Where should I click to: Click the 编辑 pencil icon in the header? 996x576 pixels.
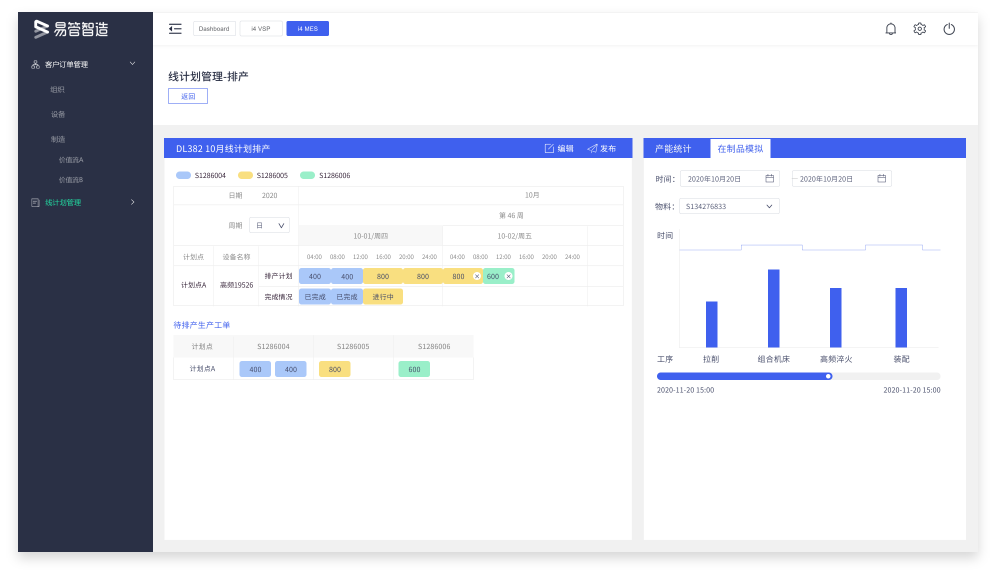549,149
